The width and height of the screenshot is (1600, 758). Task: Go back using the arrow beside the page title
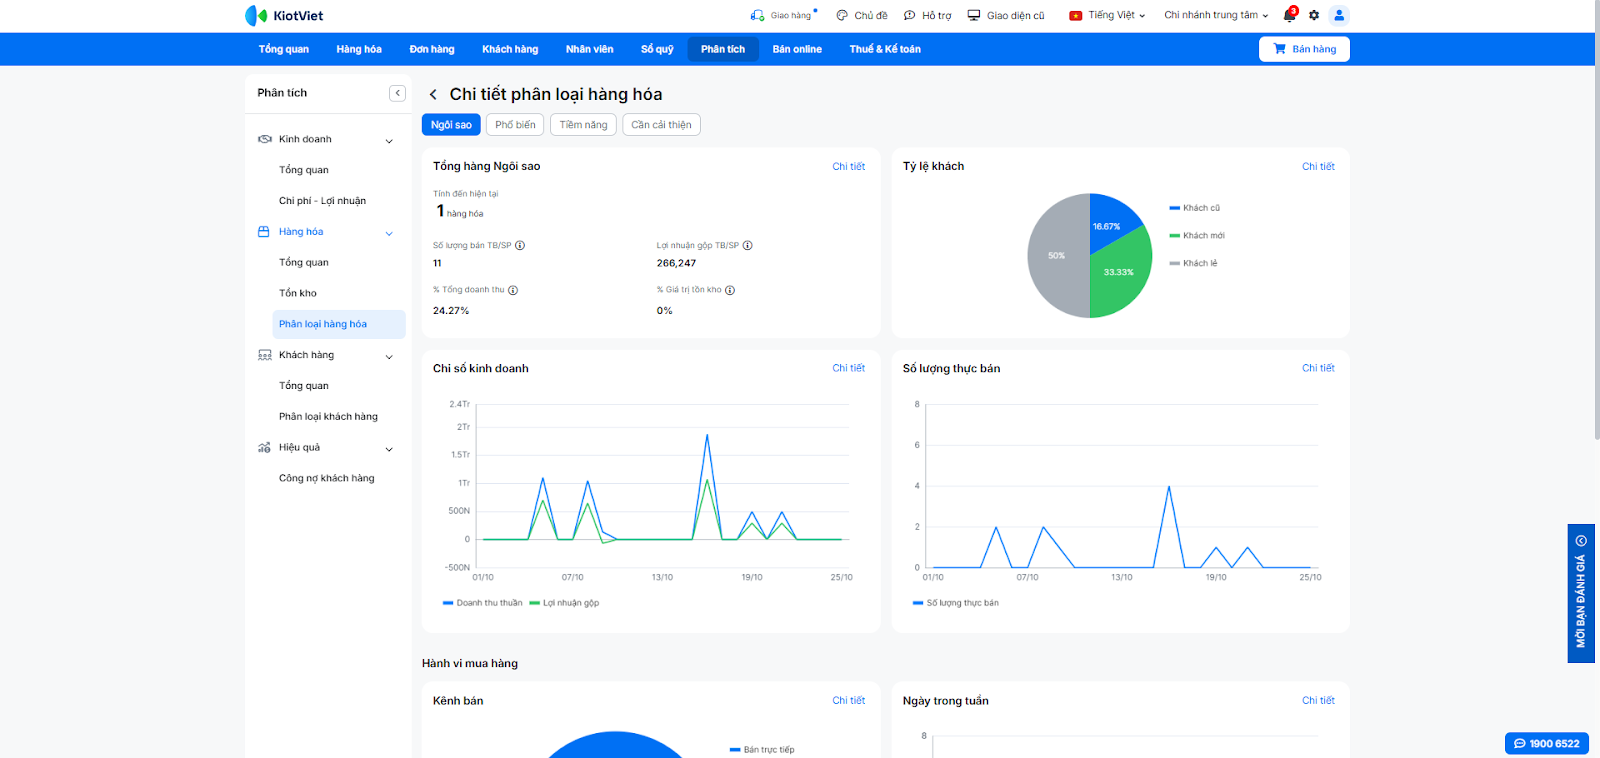(x=433, y=95)
